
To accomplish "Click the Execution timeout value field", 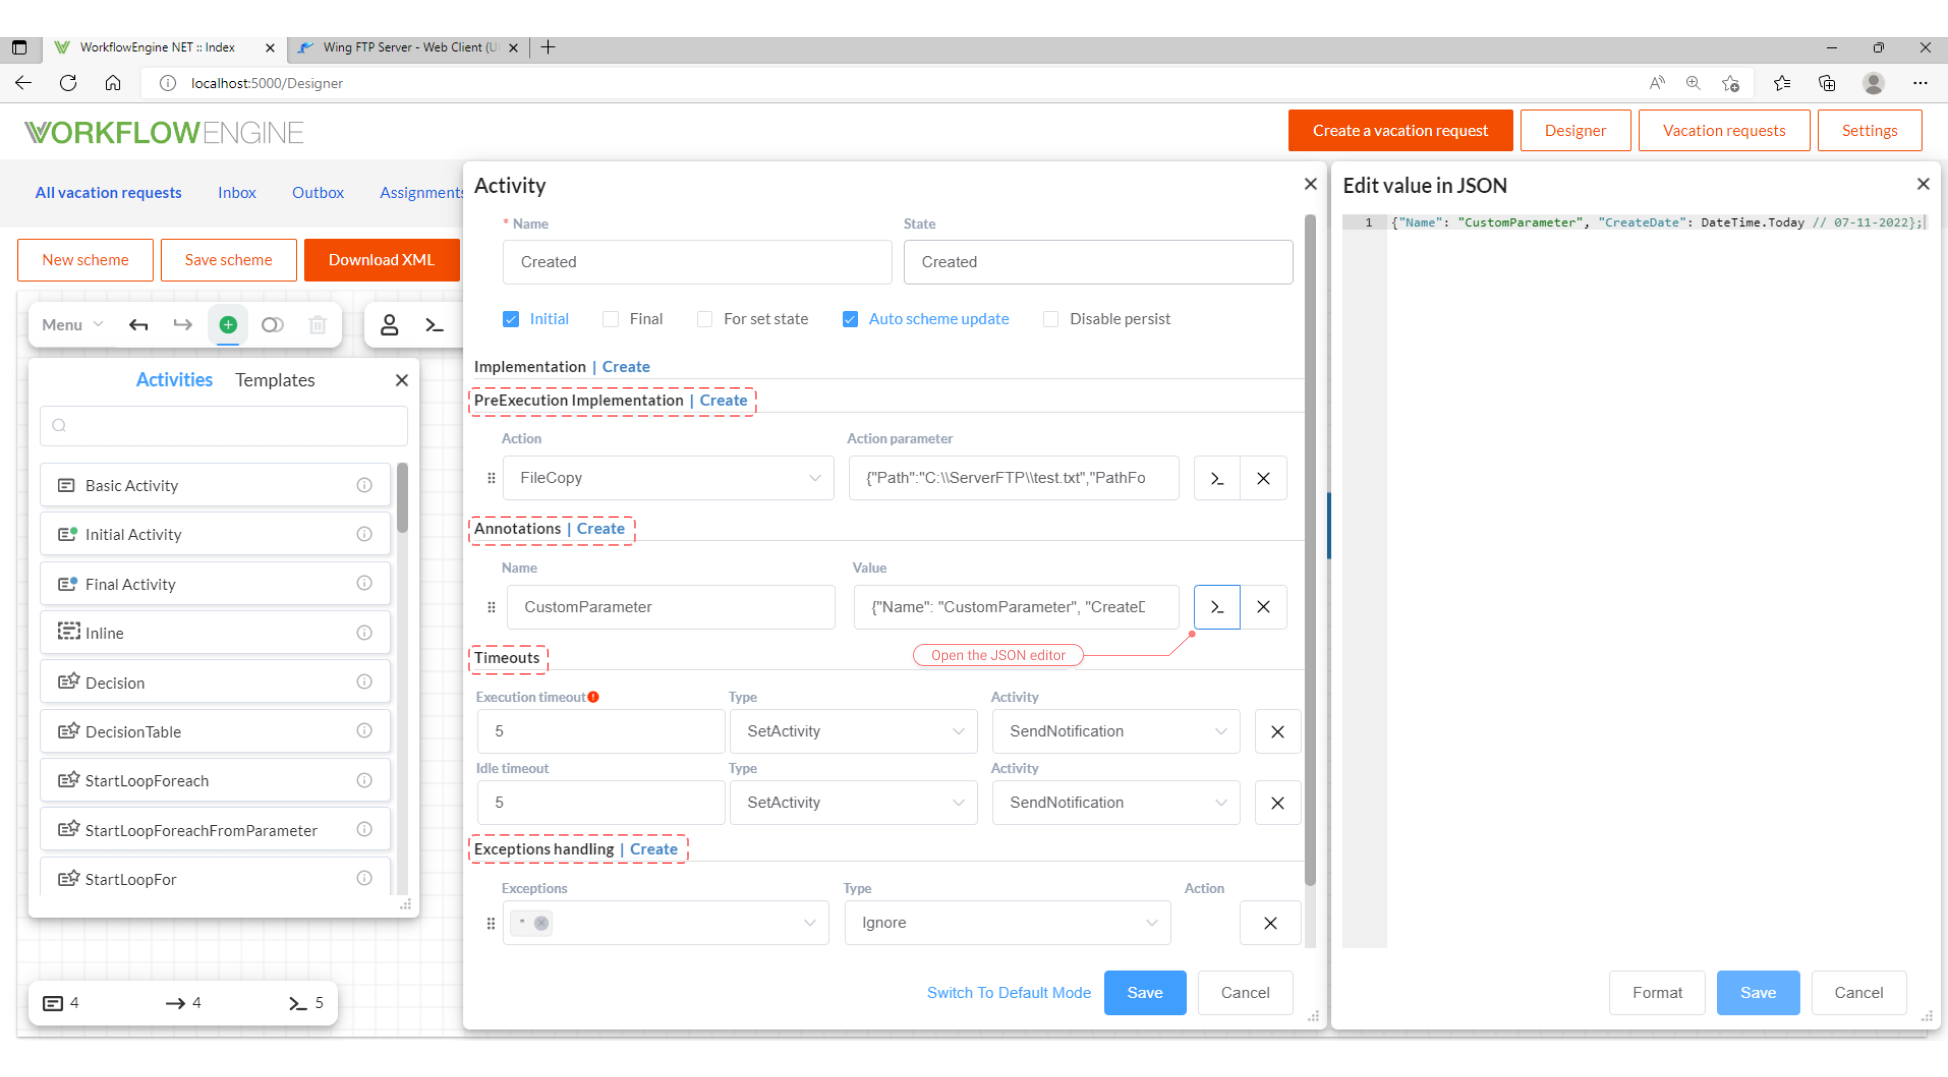I will 601,732.
